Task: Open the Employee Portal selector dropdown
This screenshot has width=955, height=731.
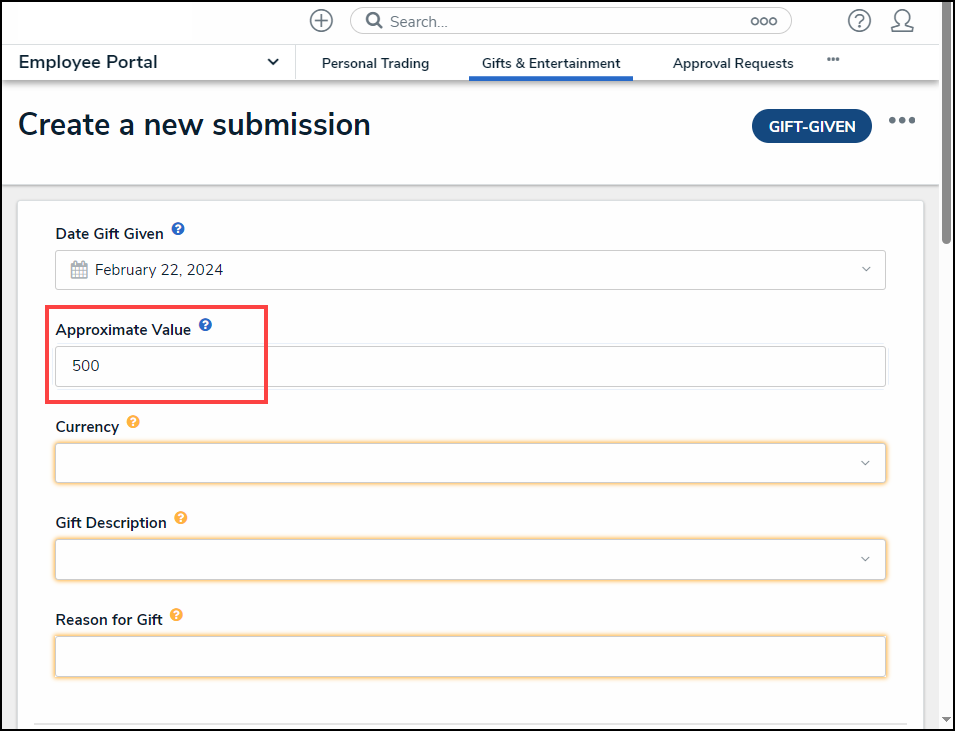Action: (149, 62)
